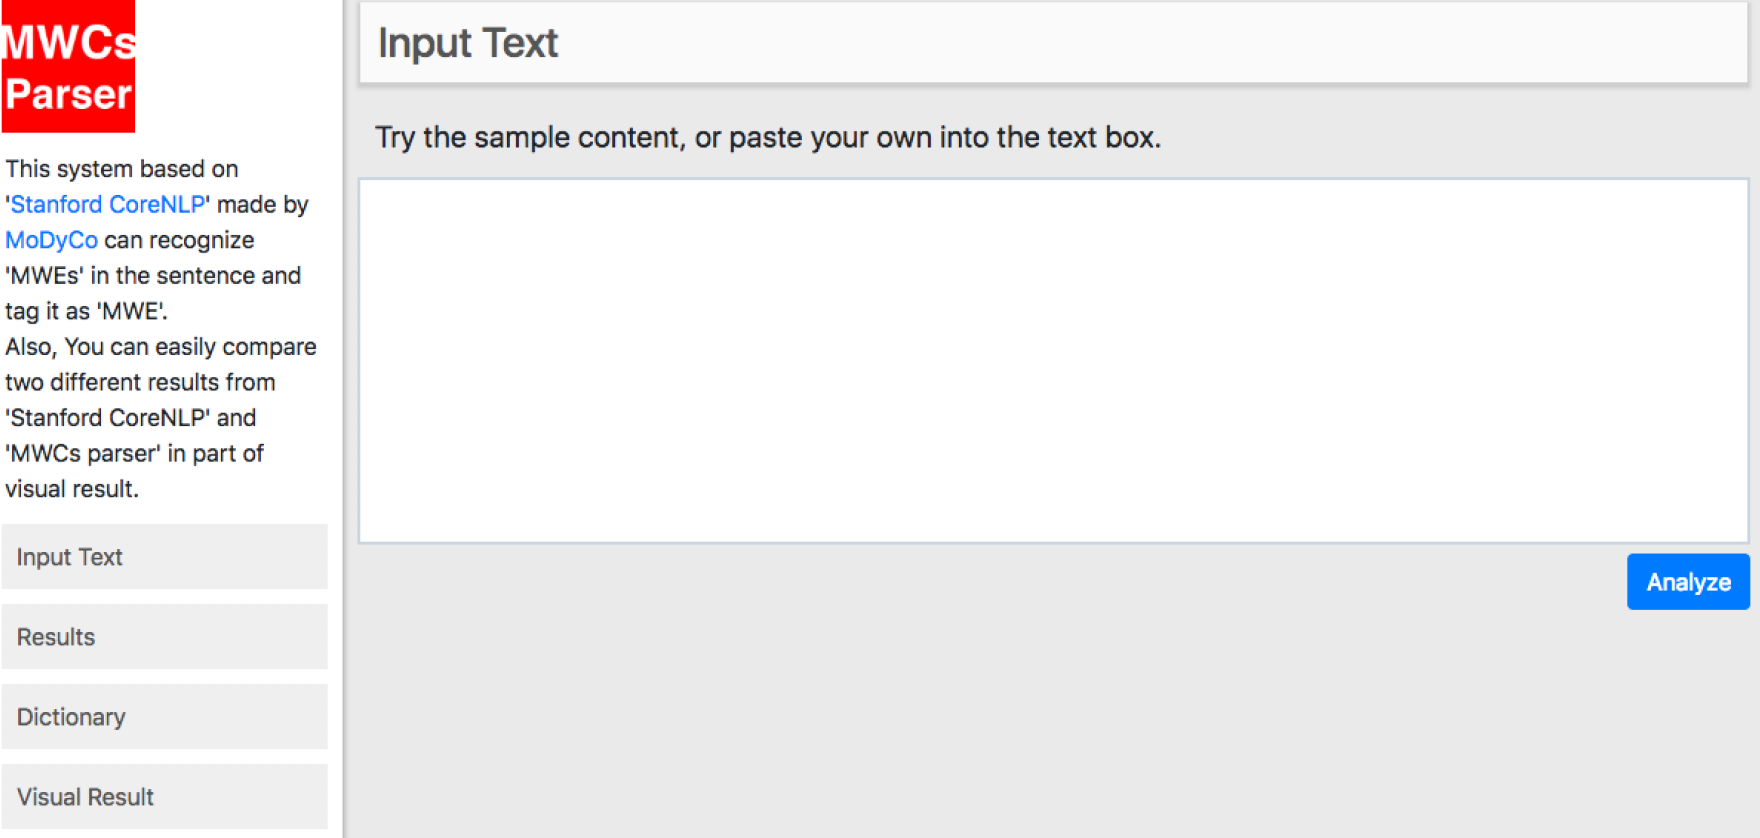Image resolution: width=1760 pixels, height=838 pixels.
Task: Click the red MWCs Parser logo
Action: (x=68, y=67)
